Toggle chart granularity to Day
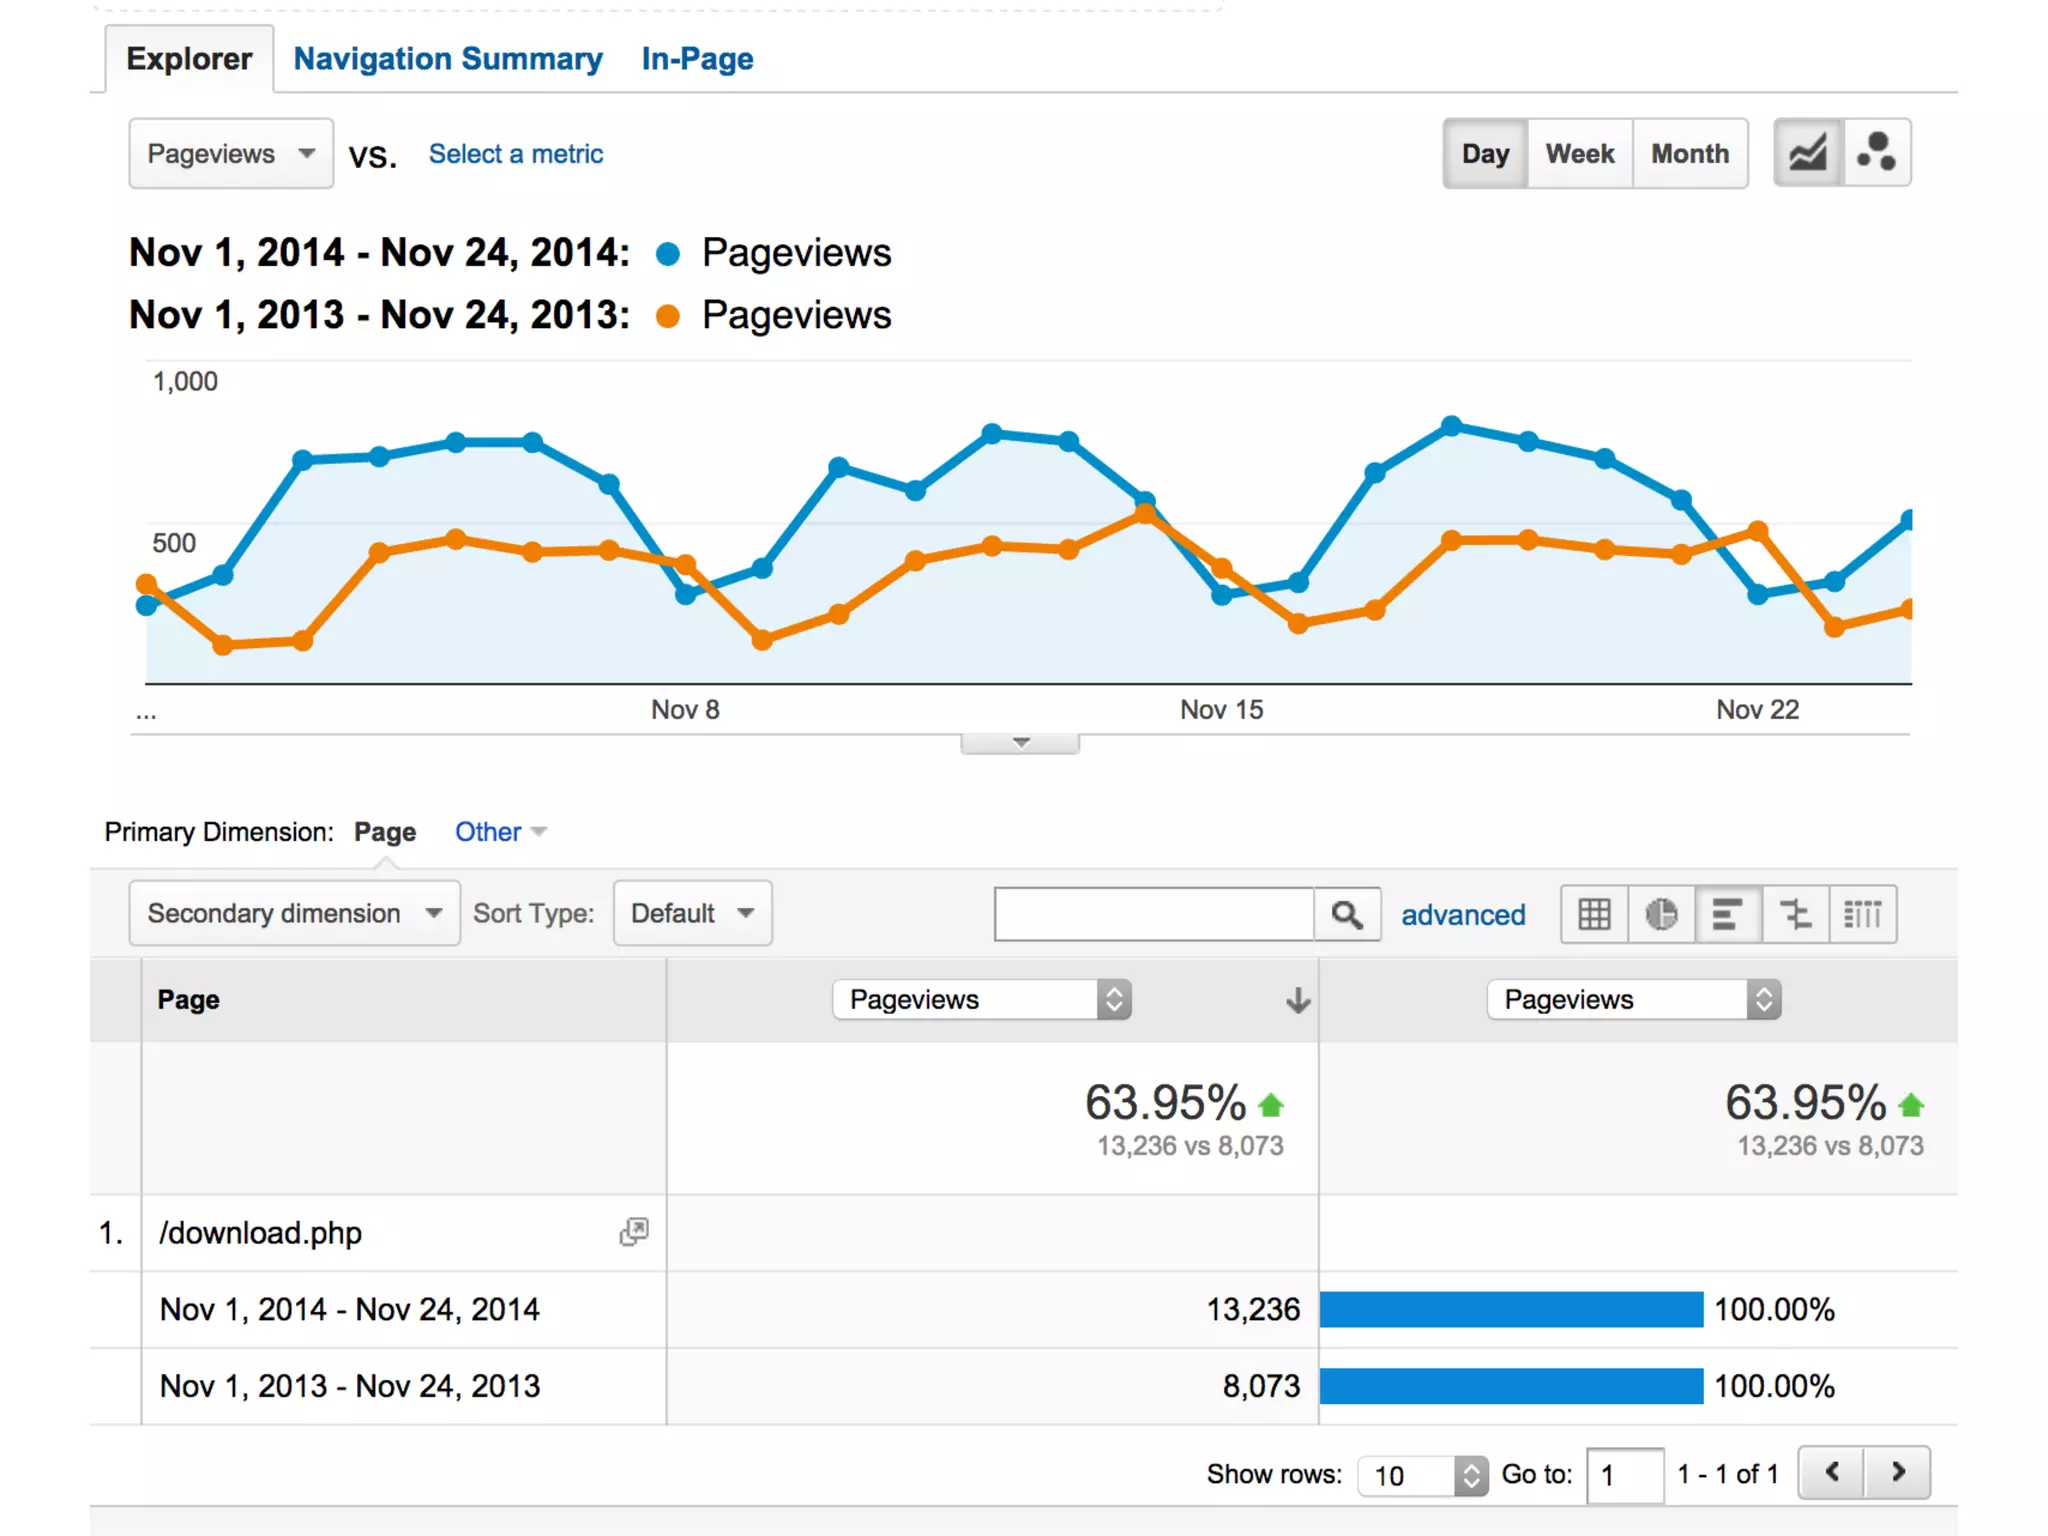 (1485, 154)
